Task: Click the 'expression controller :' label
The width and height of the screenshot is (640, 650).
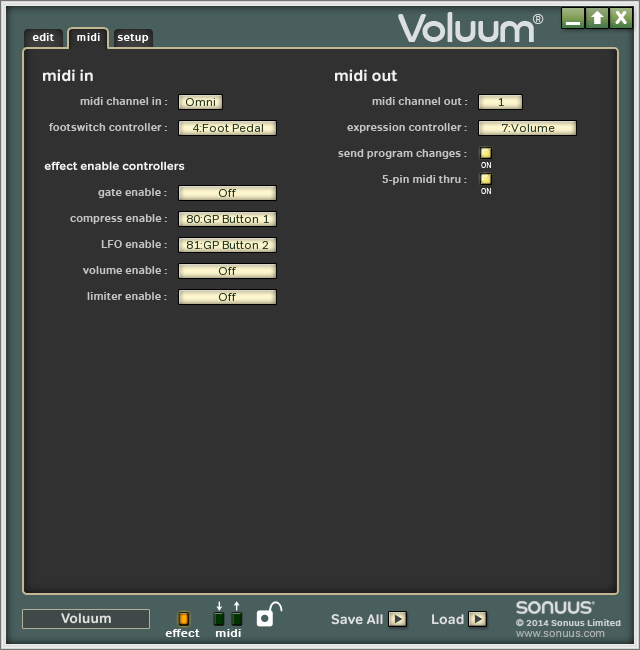Action: [x=407, y=127]
